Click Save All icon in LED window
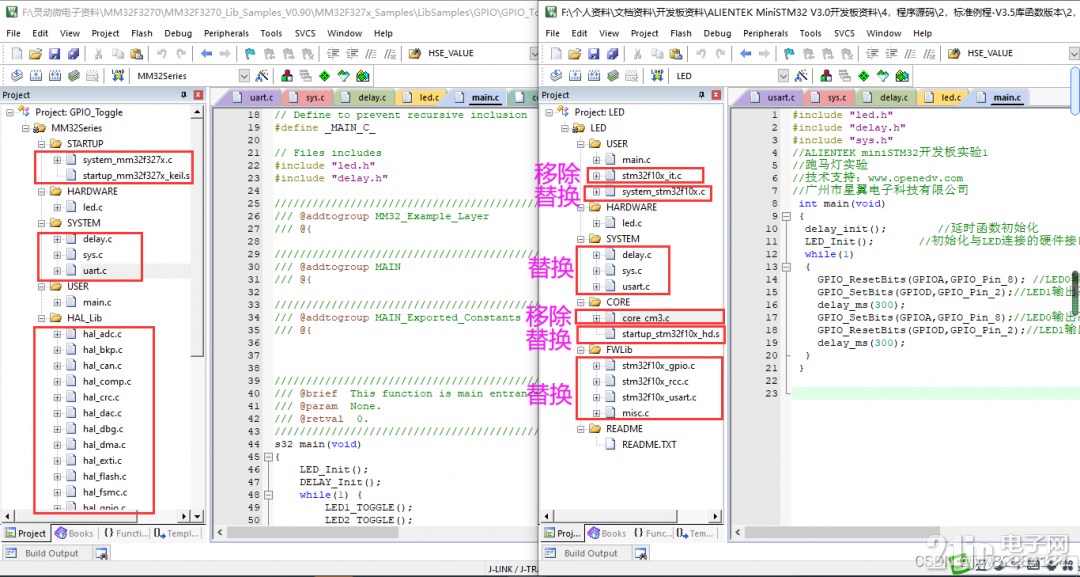This screenshot has width=1080, height=577. coord(612,53)
